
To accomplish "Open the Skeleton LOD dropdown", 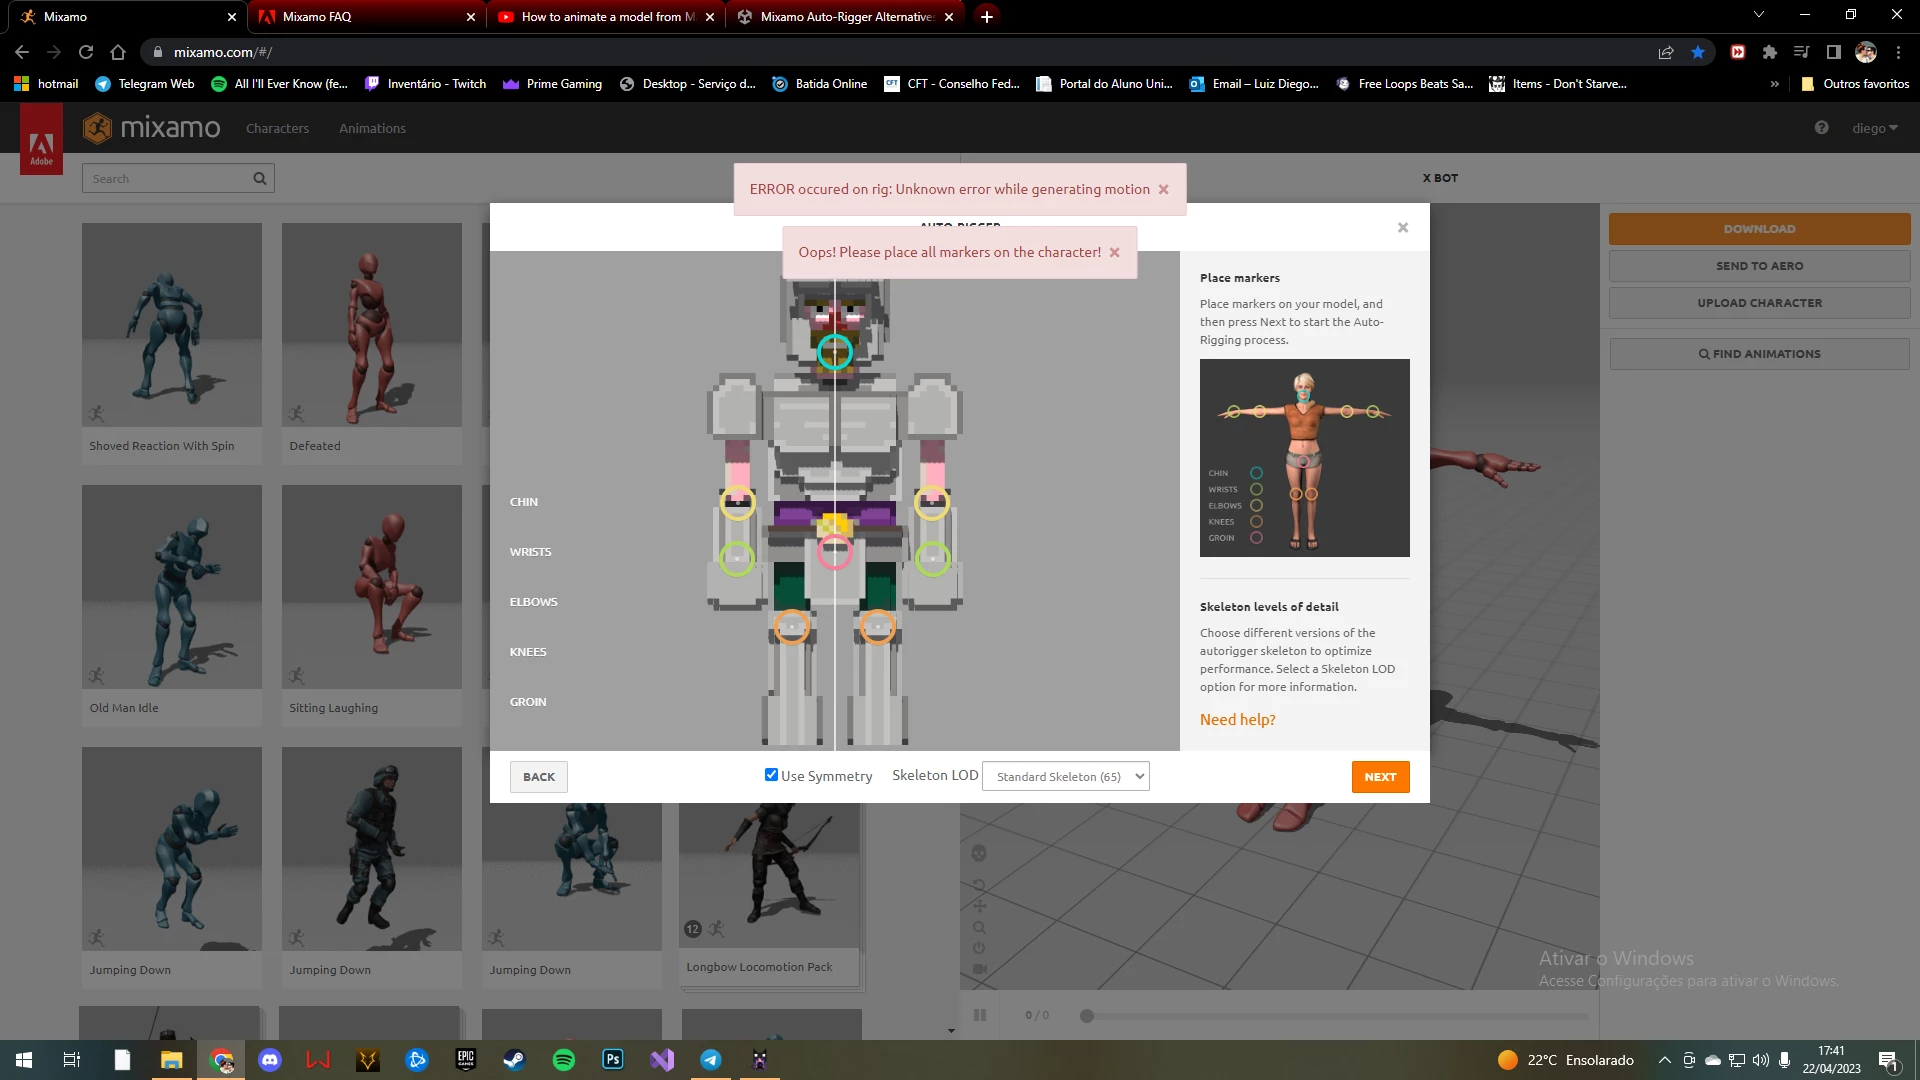I will point(1066,776).
